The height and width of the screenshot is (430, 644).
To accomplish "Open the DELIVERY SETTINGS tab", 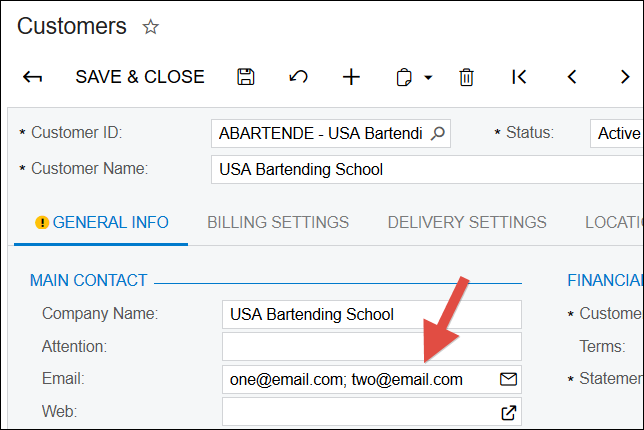I will [x=467, y=223].
